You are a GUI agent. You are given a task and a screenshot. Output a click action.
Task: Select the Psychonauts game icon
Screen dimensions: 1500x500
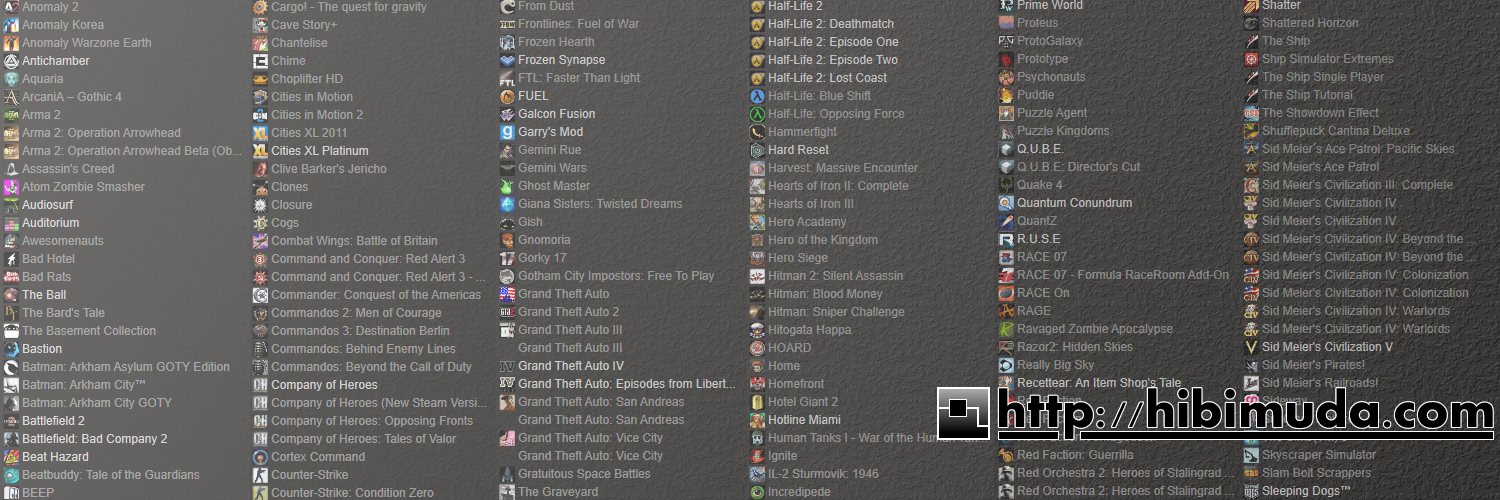point(1006,77)
